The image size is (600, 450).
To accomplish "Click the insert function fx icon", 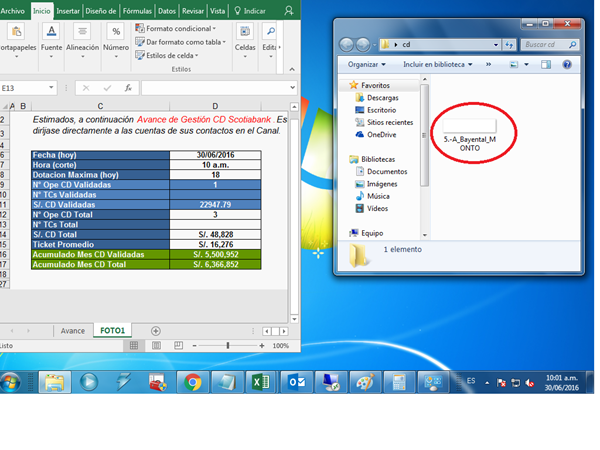I will click(128, 88).
